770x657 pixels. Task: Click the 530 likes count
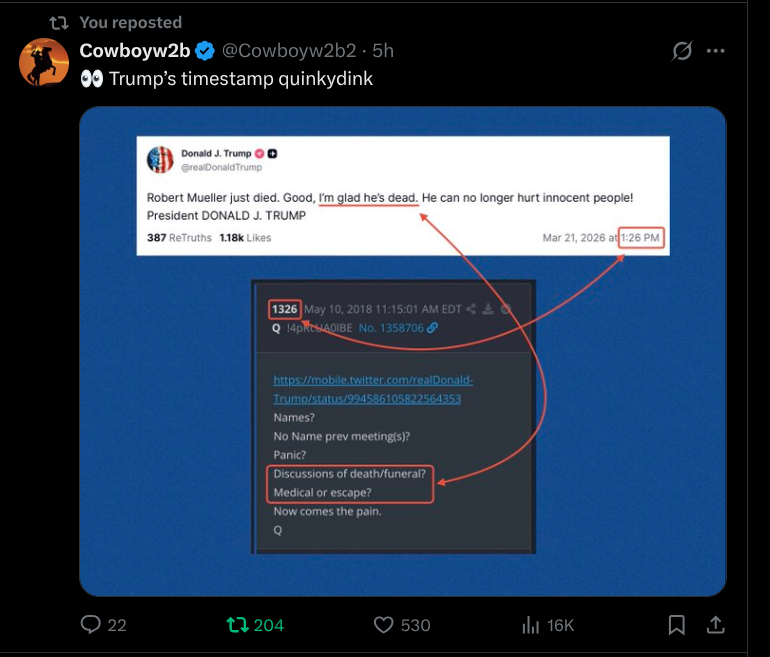click(415, 625)
